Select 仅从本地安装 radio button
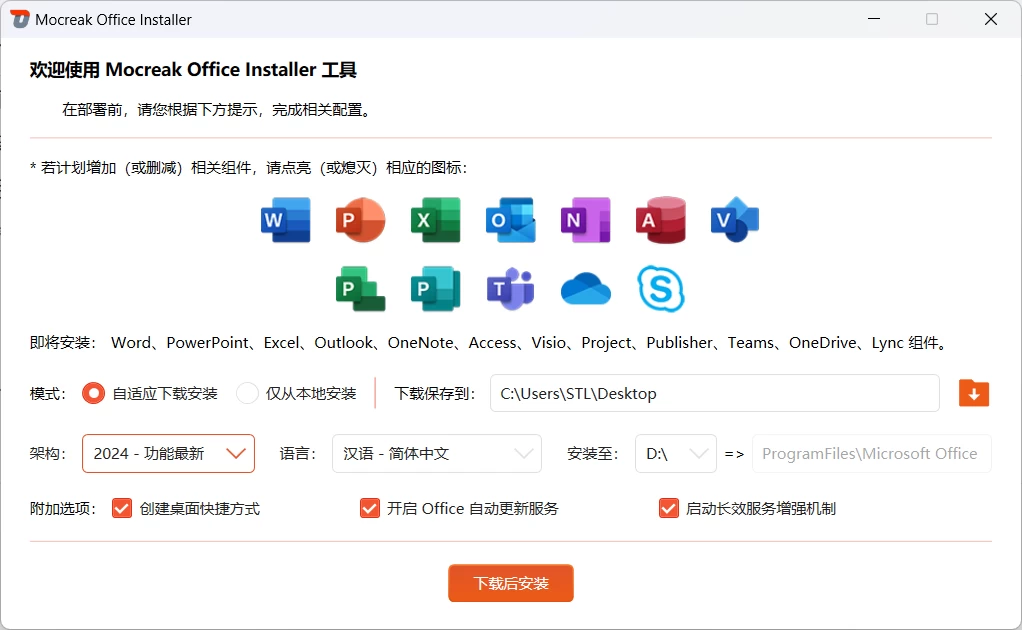Viewport: 1022px width, 630px height. (x=247, y=393)
